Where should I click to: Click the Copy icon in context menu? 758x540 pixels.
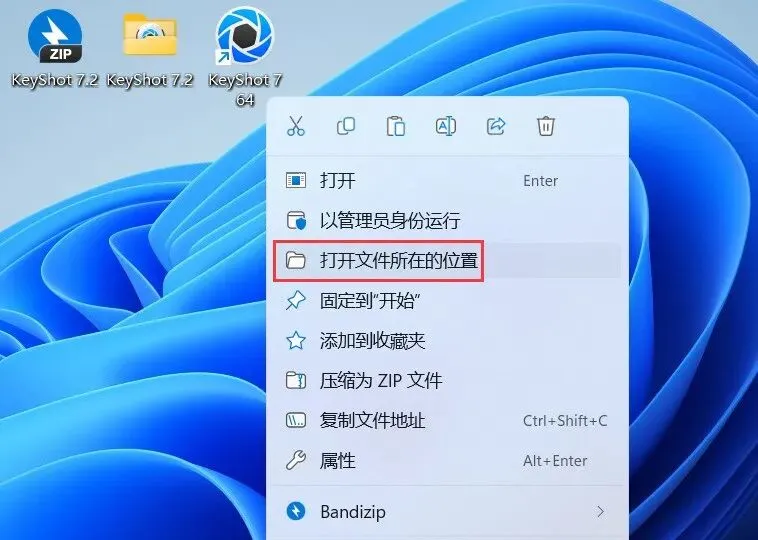346,126
